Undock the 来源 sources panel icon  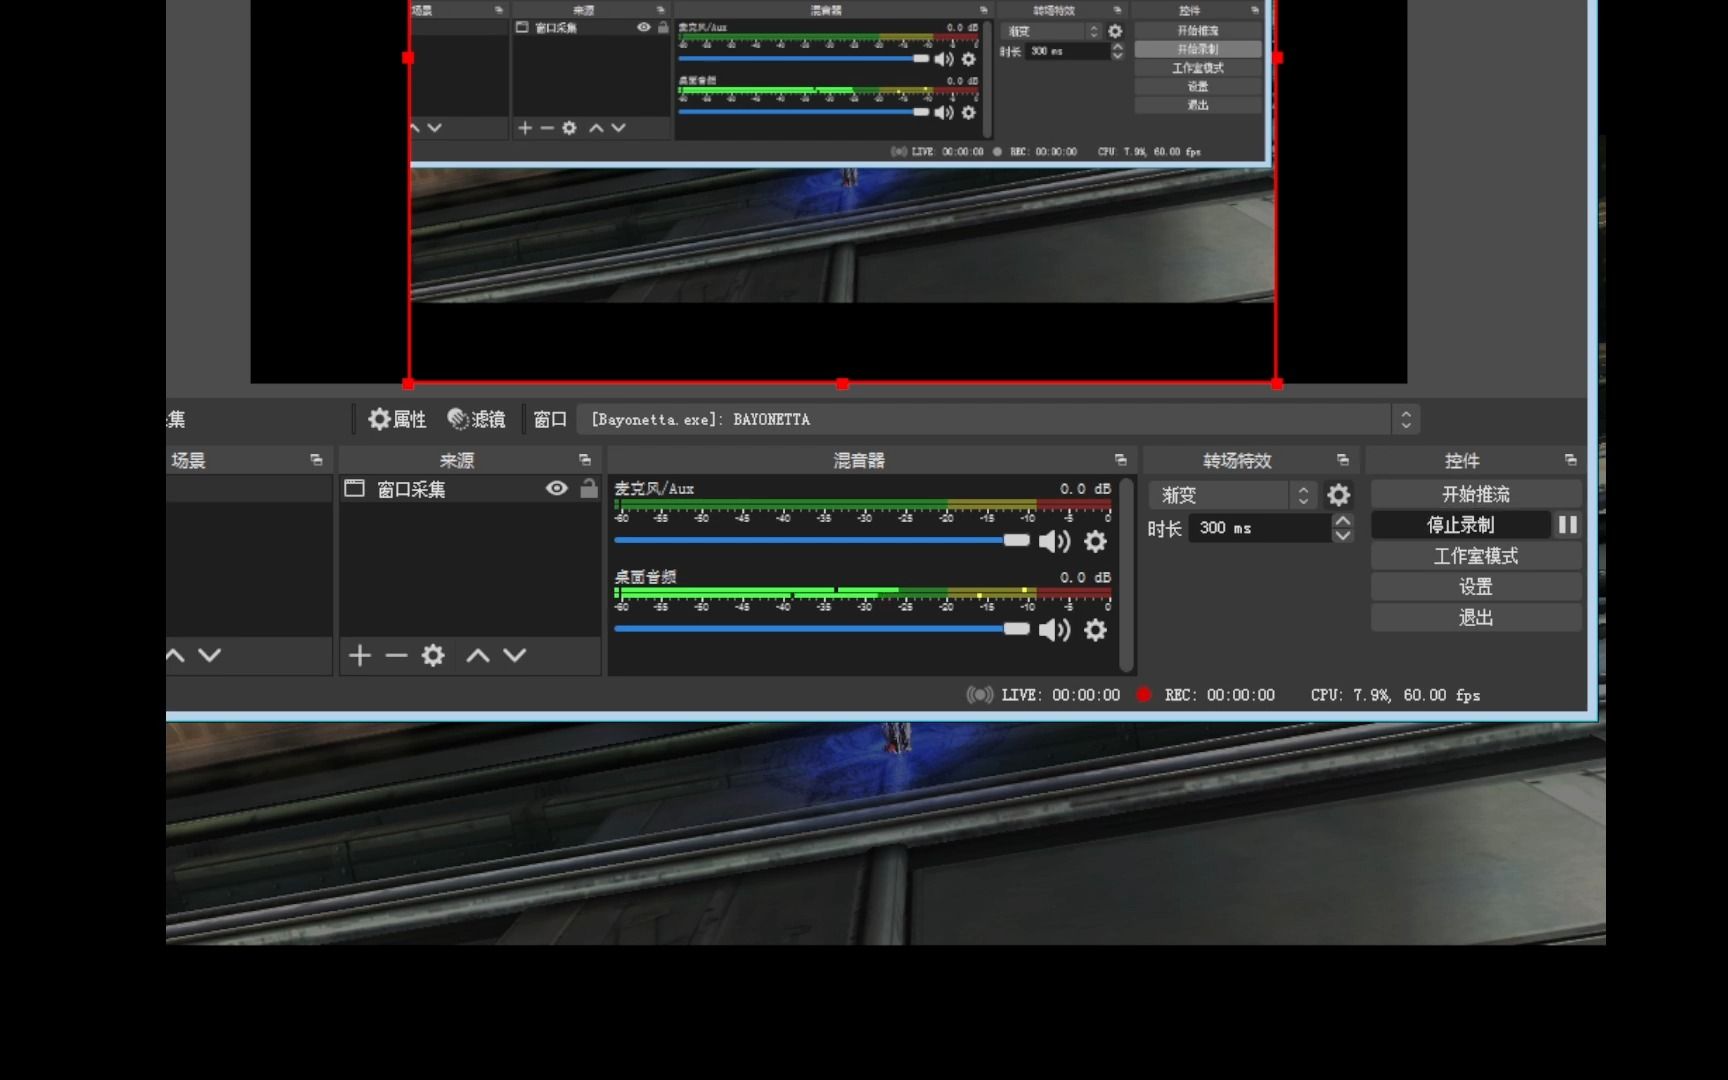click(585, 460)
